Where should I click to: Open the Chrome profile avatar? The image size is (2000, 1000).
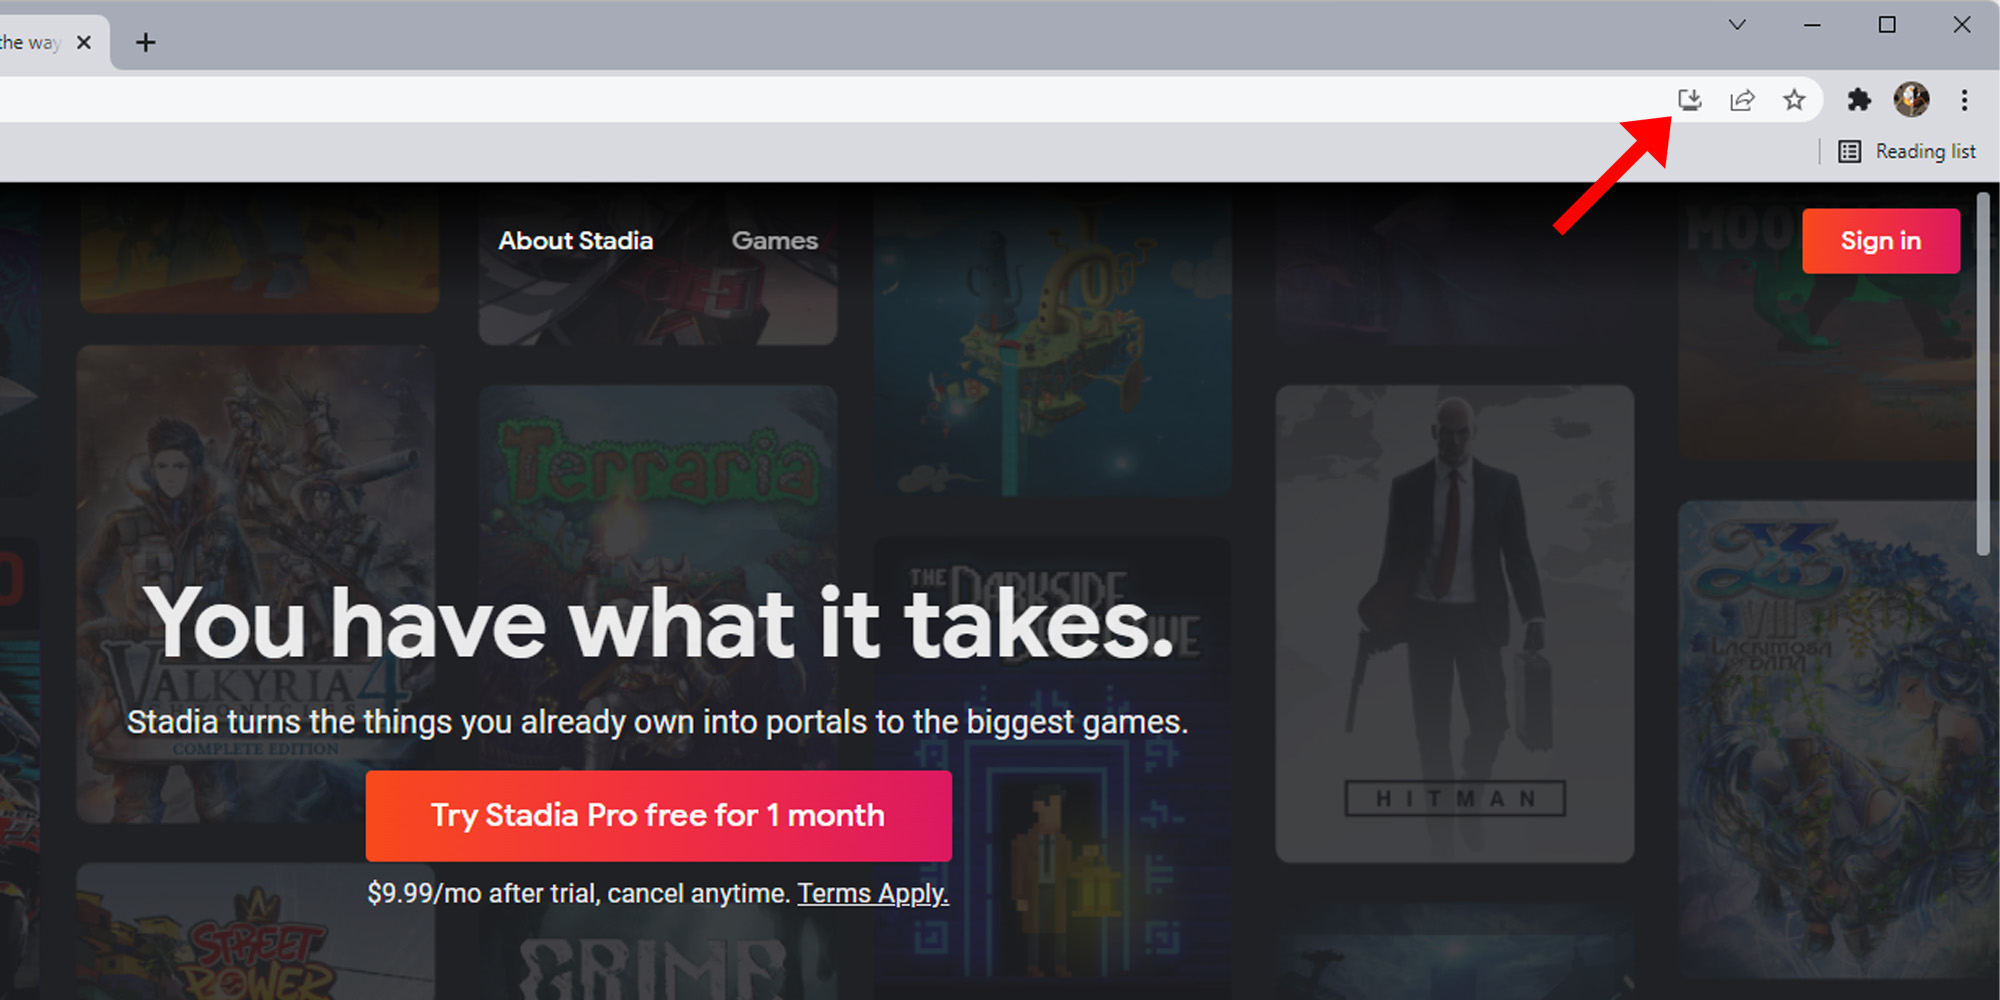pyautogui.click(x=1911, y=100)
